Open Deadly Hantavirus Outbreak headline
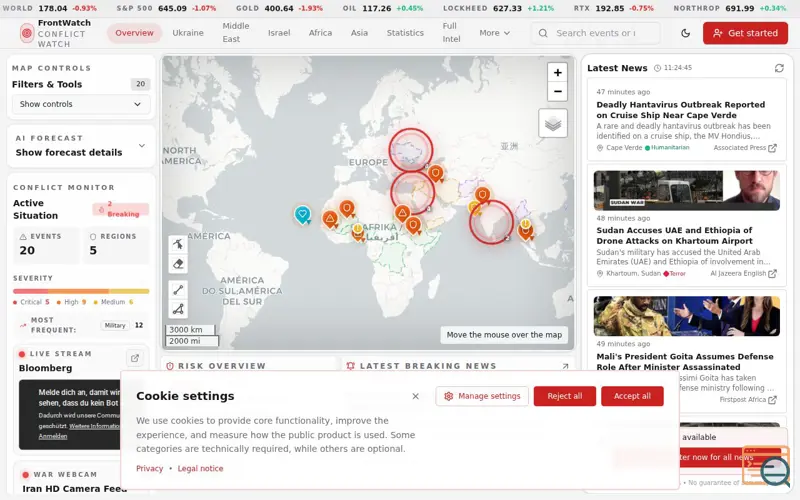 pos(681,110)
